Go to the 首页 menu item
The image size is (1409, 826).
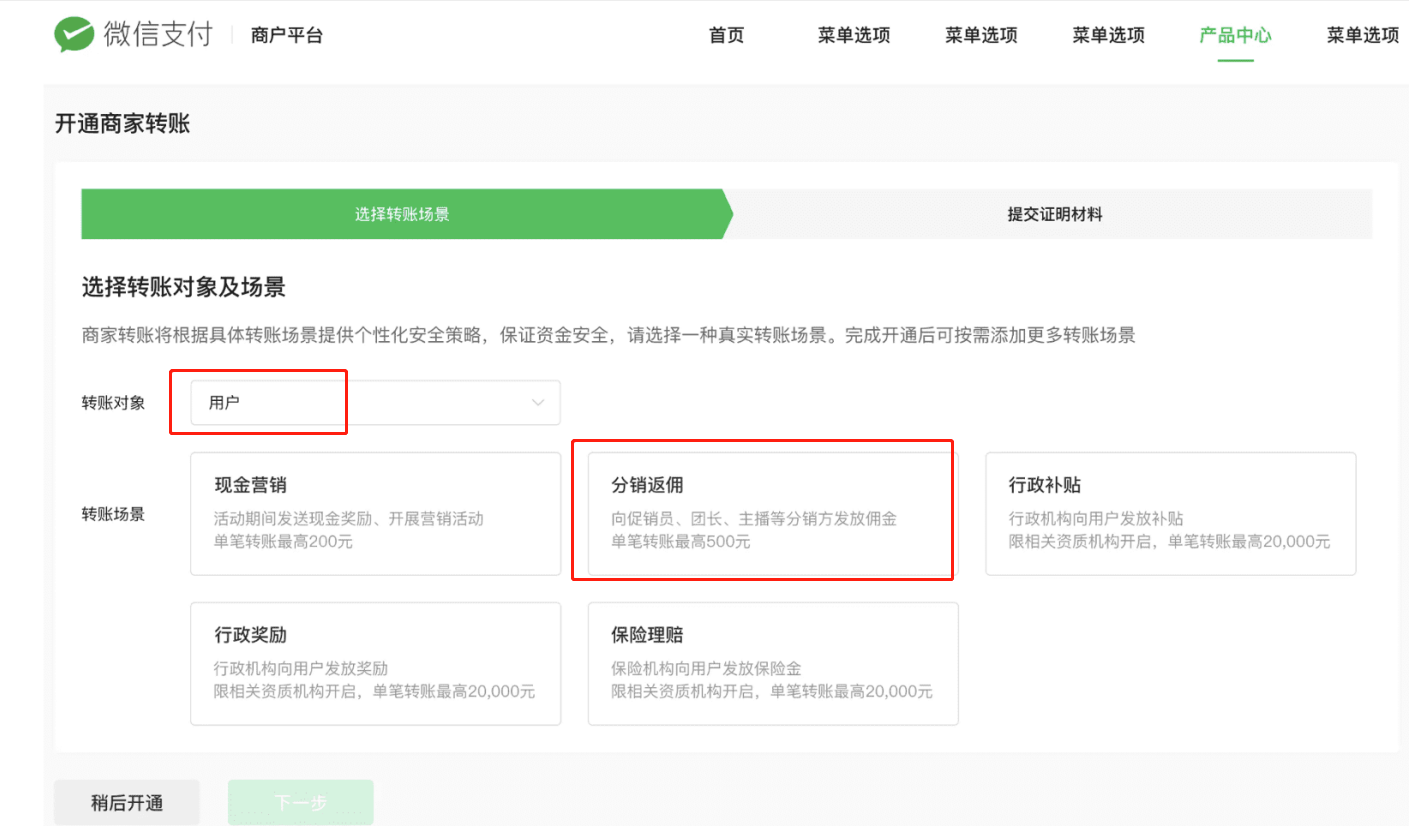coord(726,36)
